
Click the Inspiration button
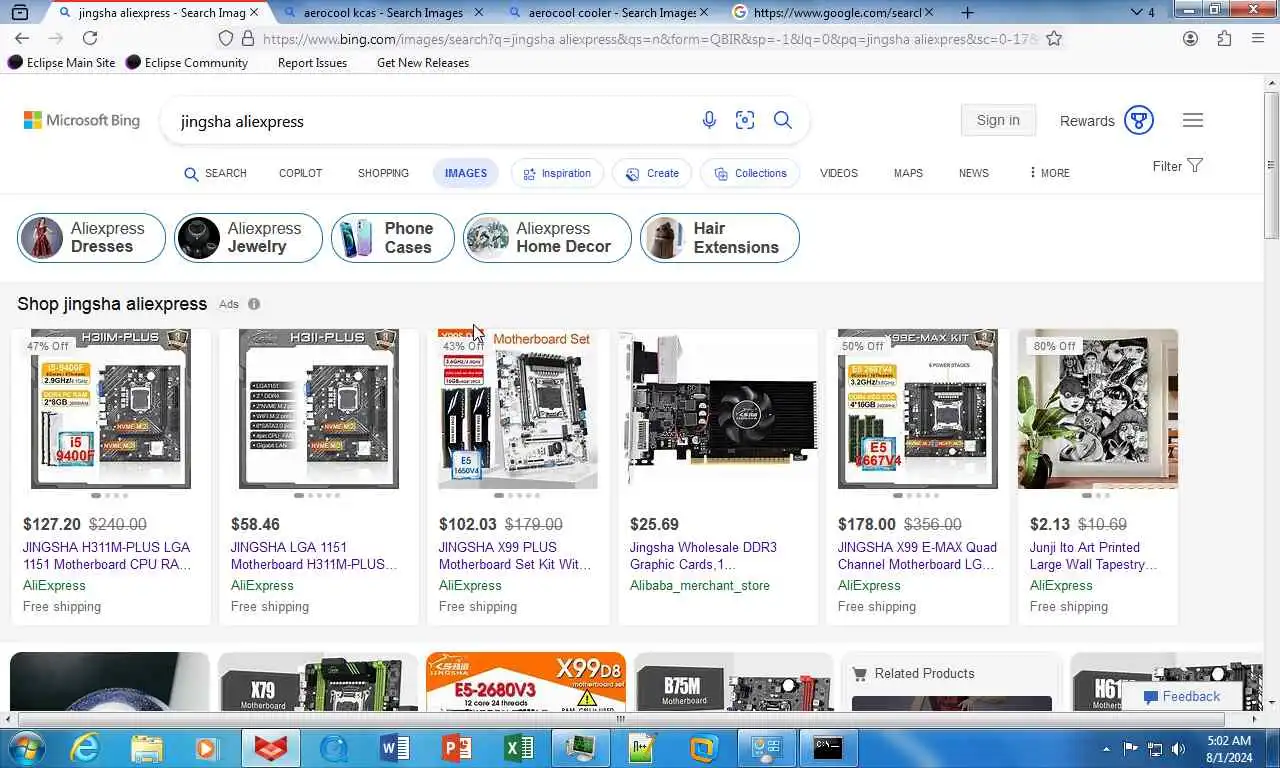click(x=557, y=173)
